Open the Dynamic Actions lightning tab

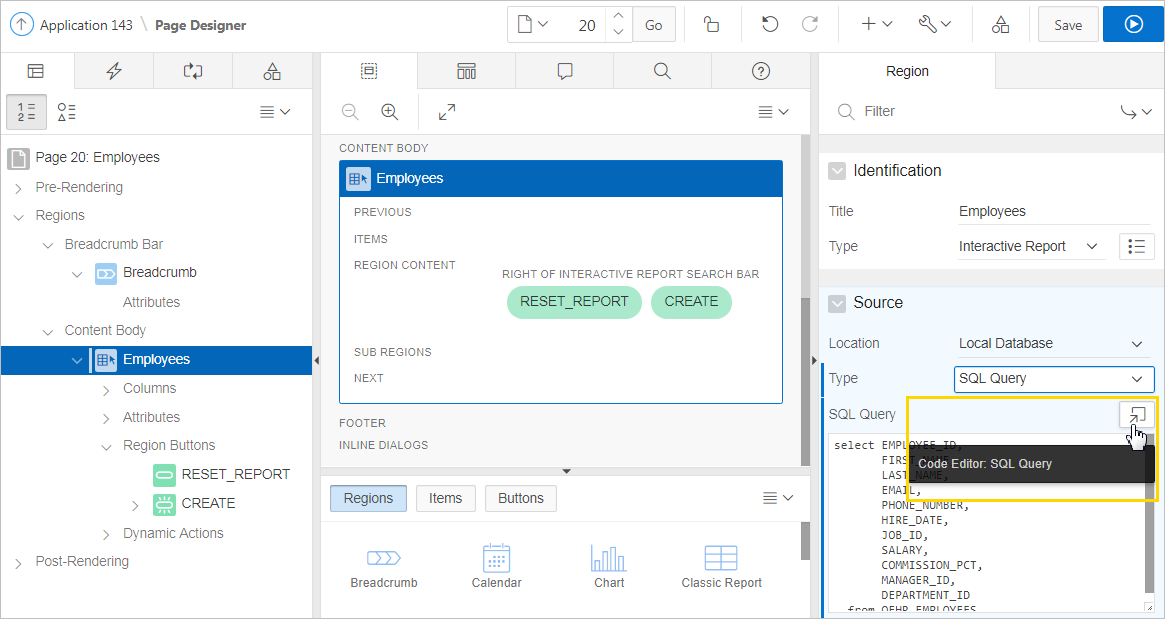point(114,71)
